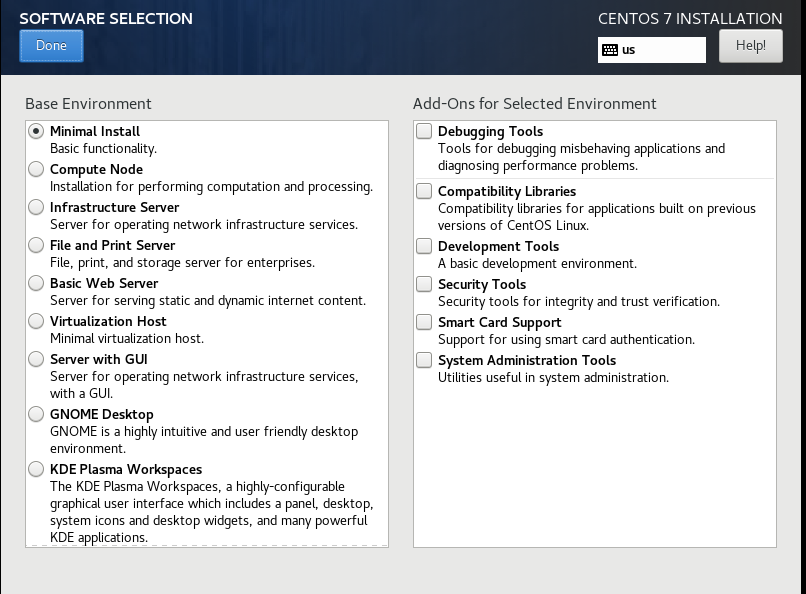Enable Development Tools add-on
Viewport: 806px width, 594px height.
425,246
